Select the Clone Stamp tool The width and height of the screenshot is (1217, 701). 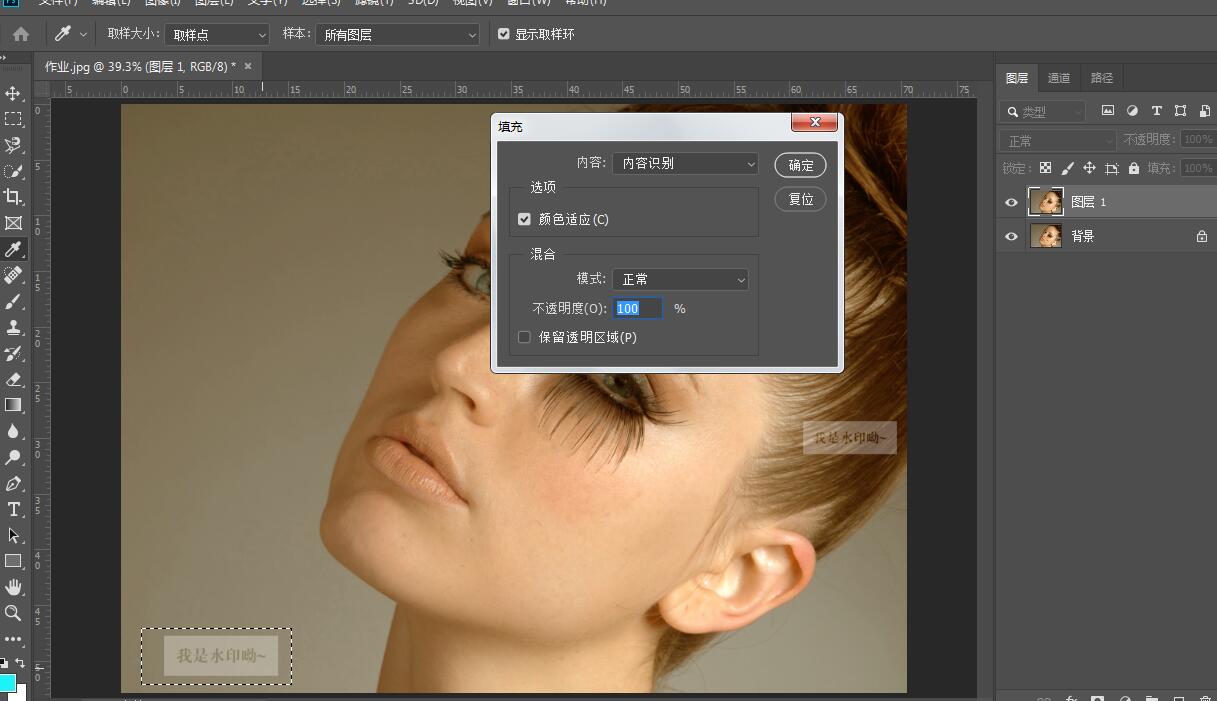pyautogui.click(x=13, y=327)
